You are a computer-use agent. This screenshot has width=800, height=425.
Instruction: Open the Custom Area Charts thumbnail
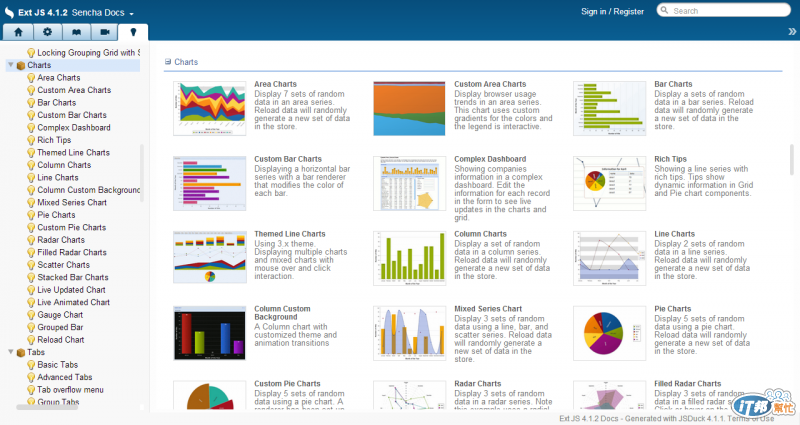[409, 108]
